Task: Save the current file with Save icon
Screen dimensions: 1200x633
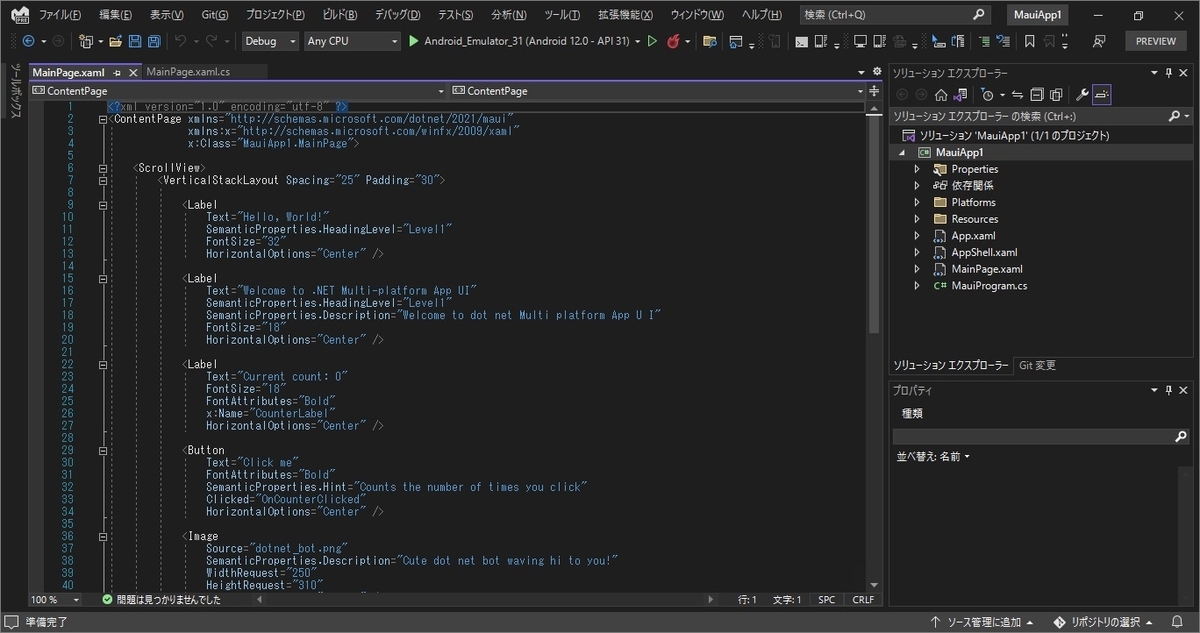Action: (x=135, y=41)
